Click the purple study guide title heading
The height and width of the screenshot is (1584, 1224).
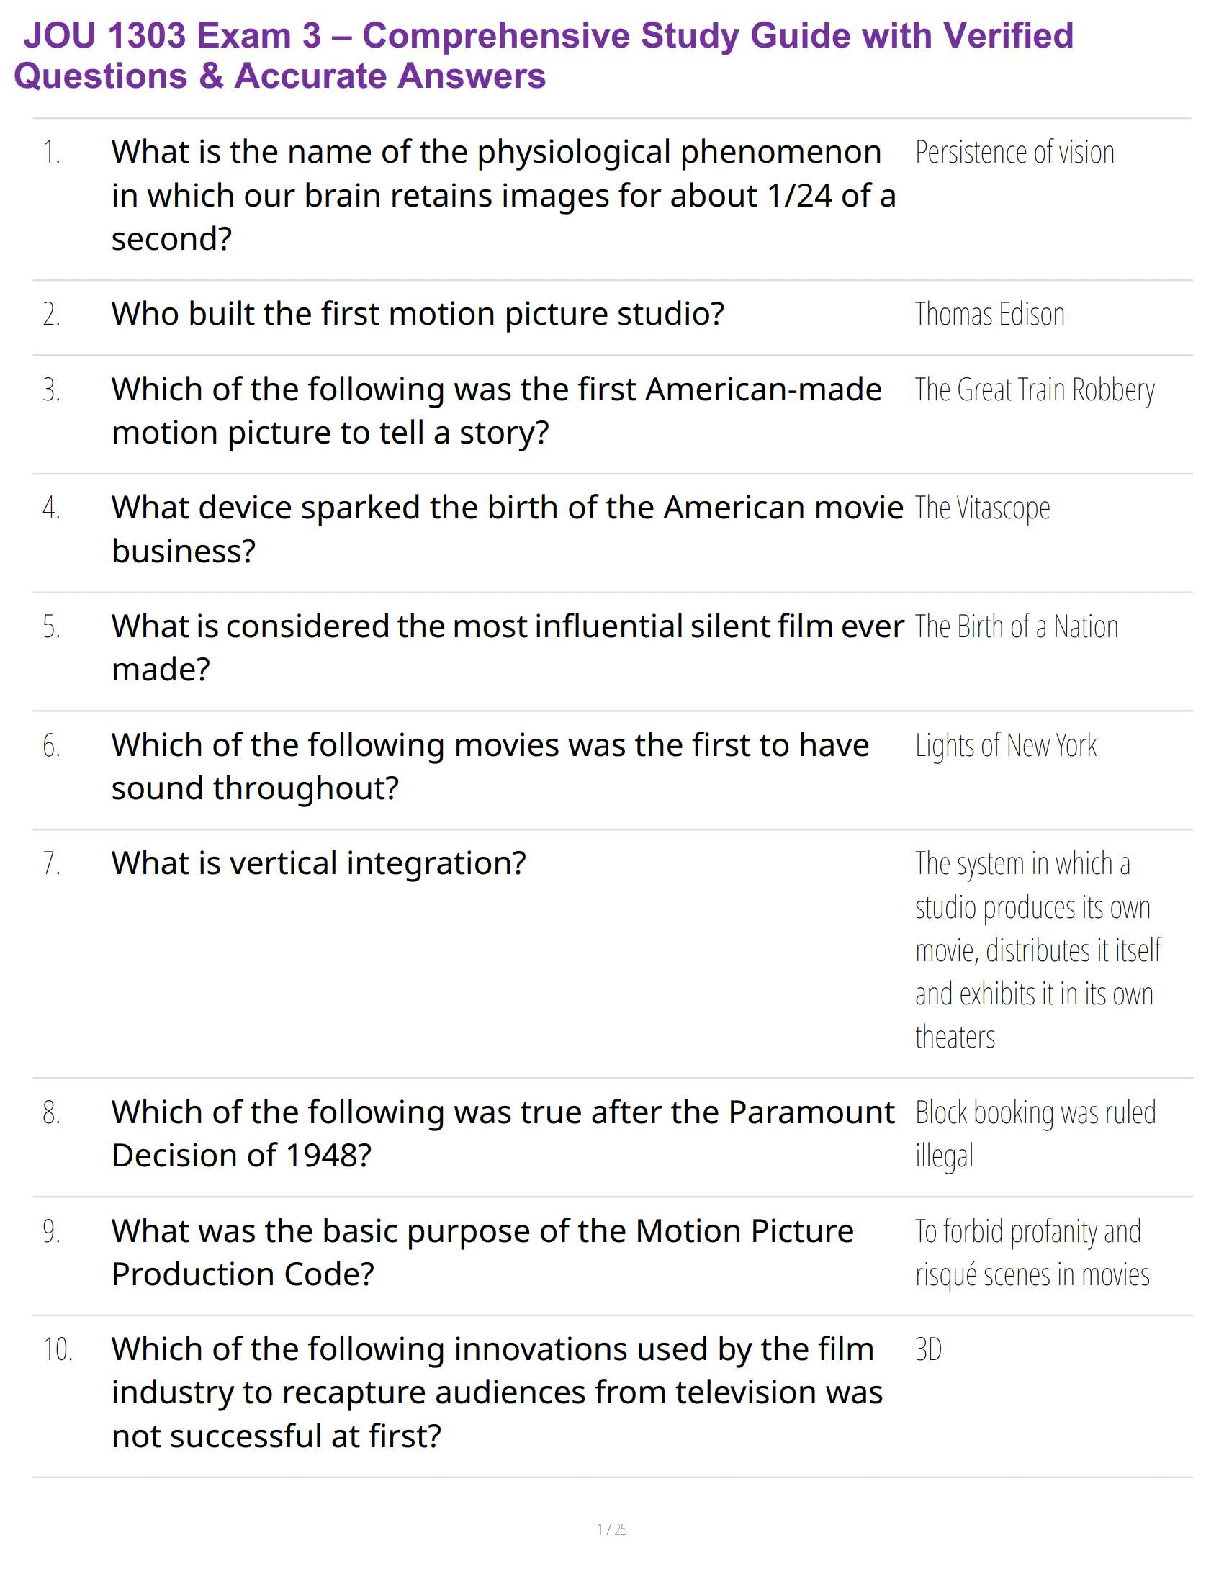[545, 56]
